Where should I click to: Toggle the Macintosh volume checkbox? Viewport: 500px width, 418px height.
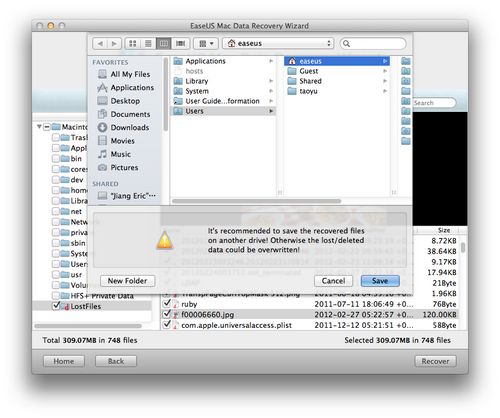click(x=47, y=127)
